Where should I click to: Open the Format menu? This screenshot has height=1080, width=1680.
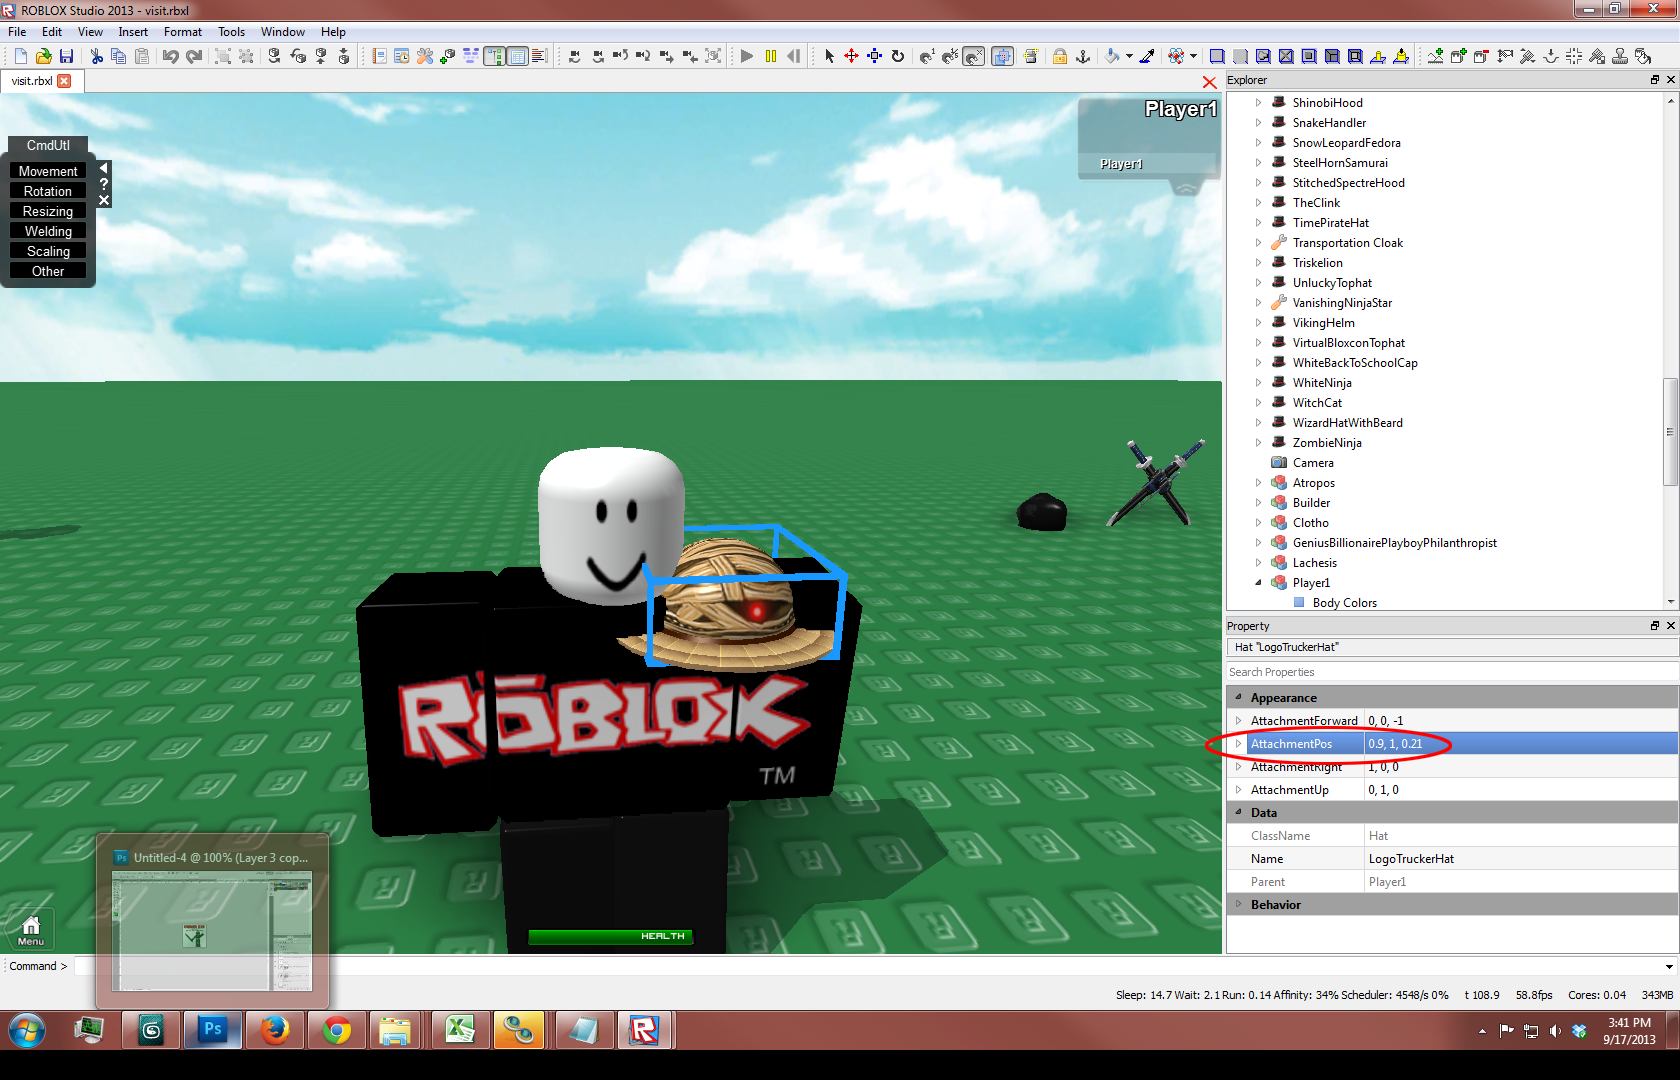(x=183, y=32)
